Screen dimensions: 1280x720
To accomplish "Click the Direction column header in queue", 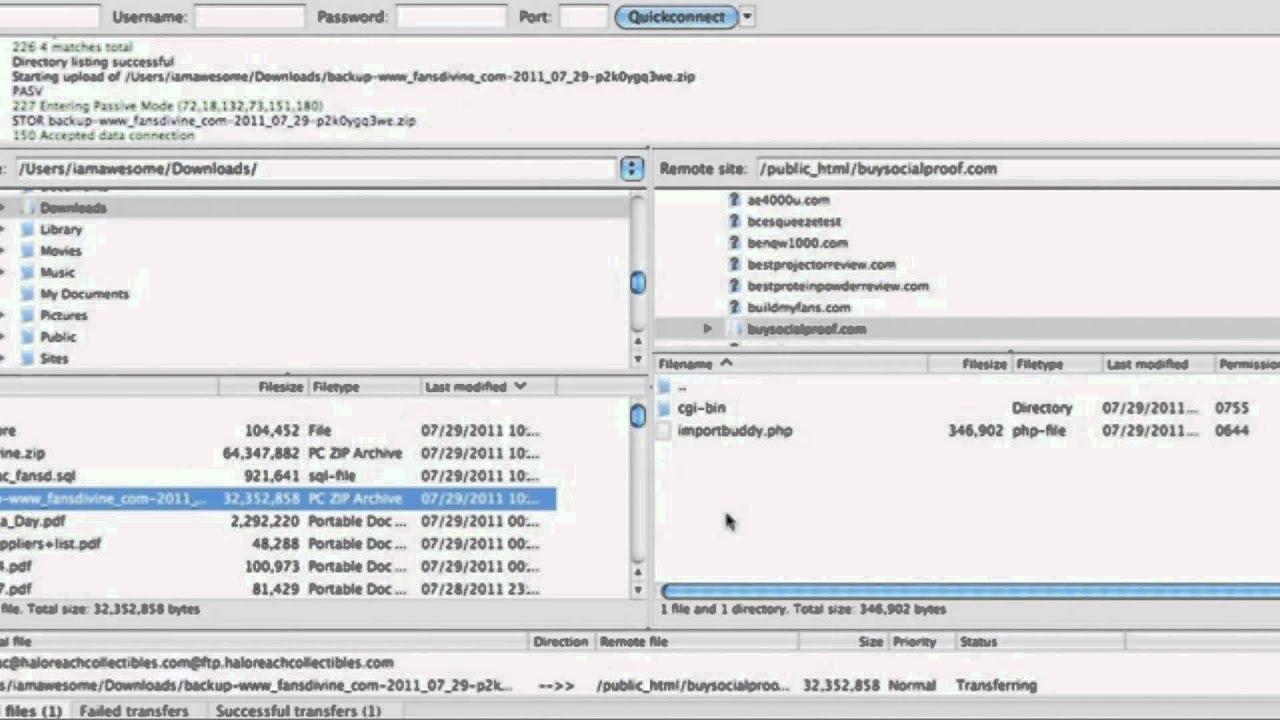I will 561,642.
